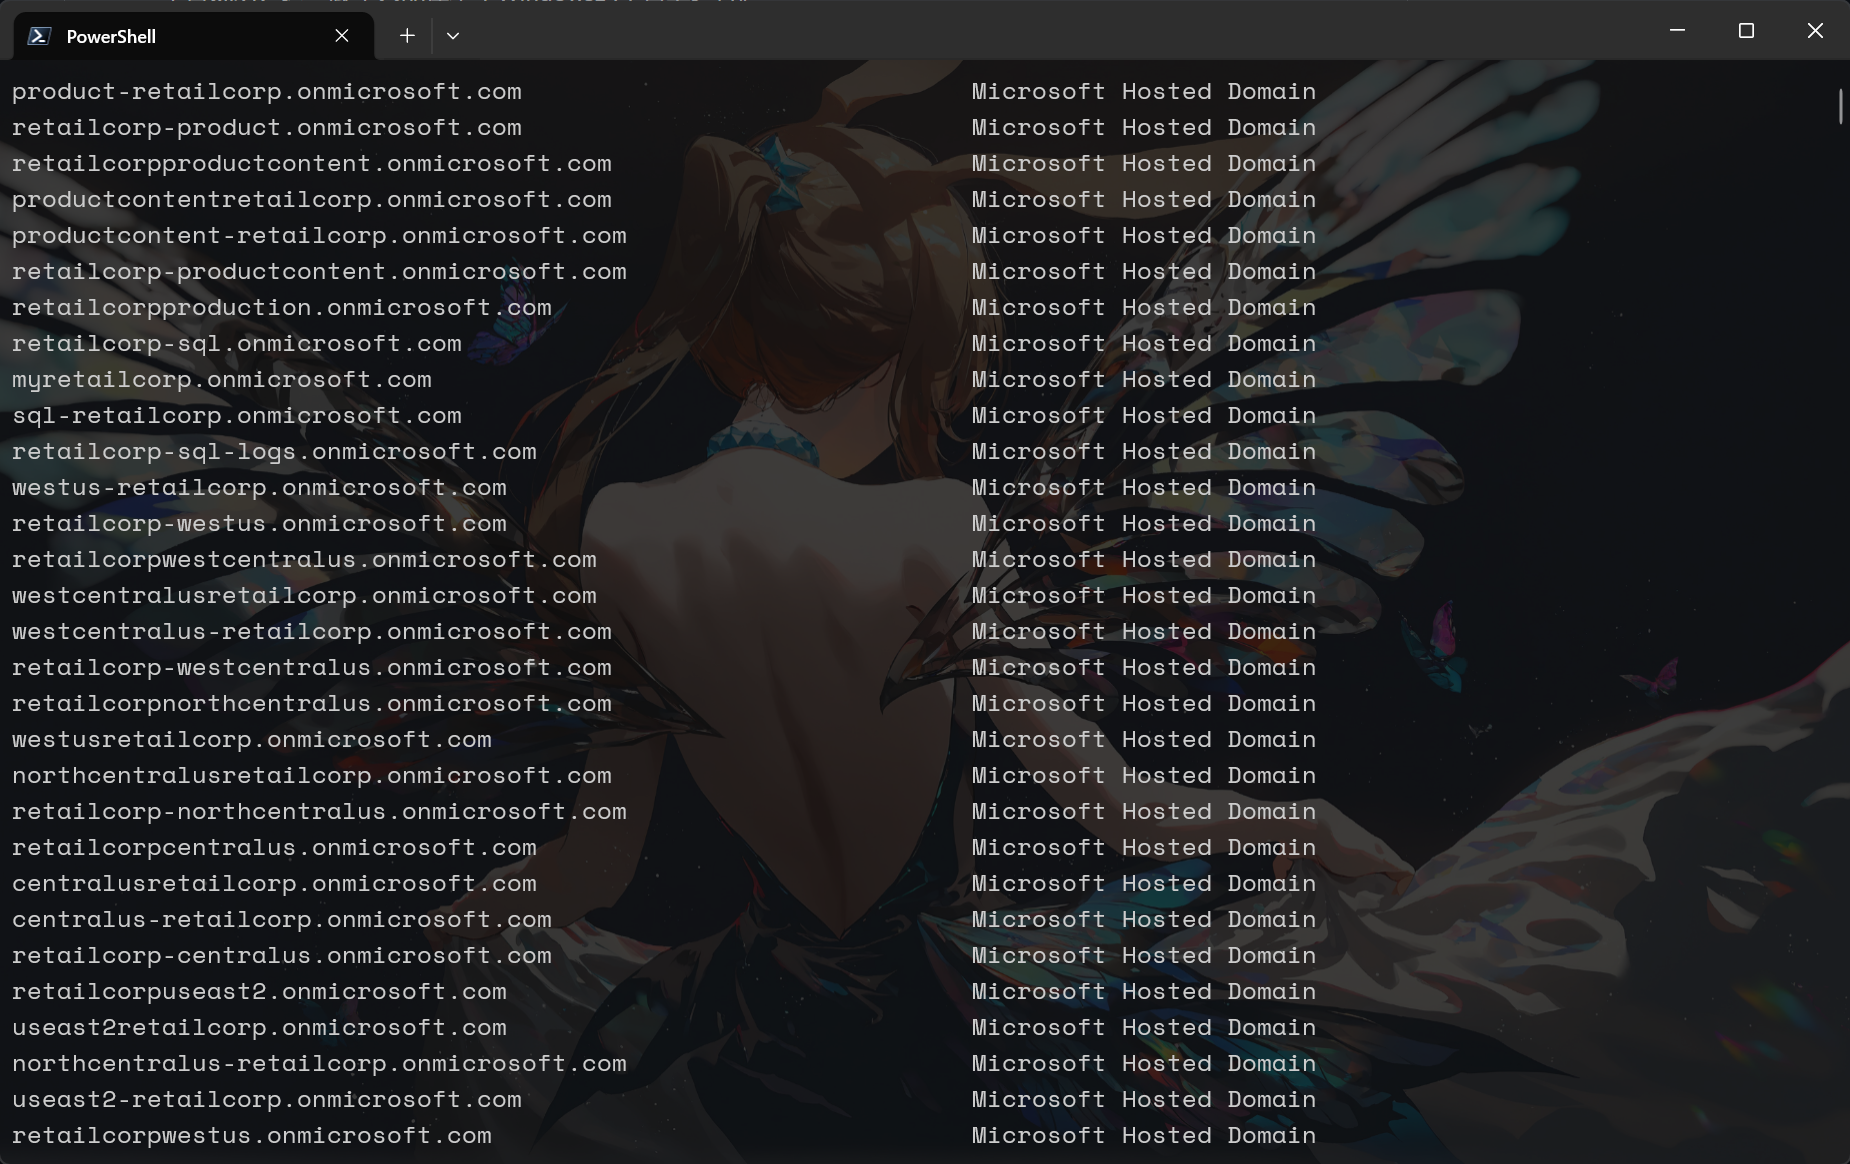Viewport: 1850px width, 1164px height.
Task: Click the retailcorpproduction.onmicrosoft.com line
Action: [282, 308]
